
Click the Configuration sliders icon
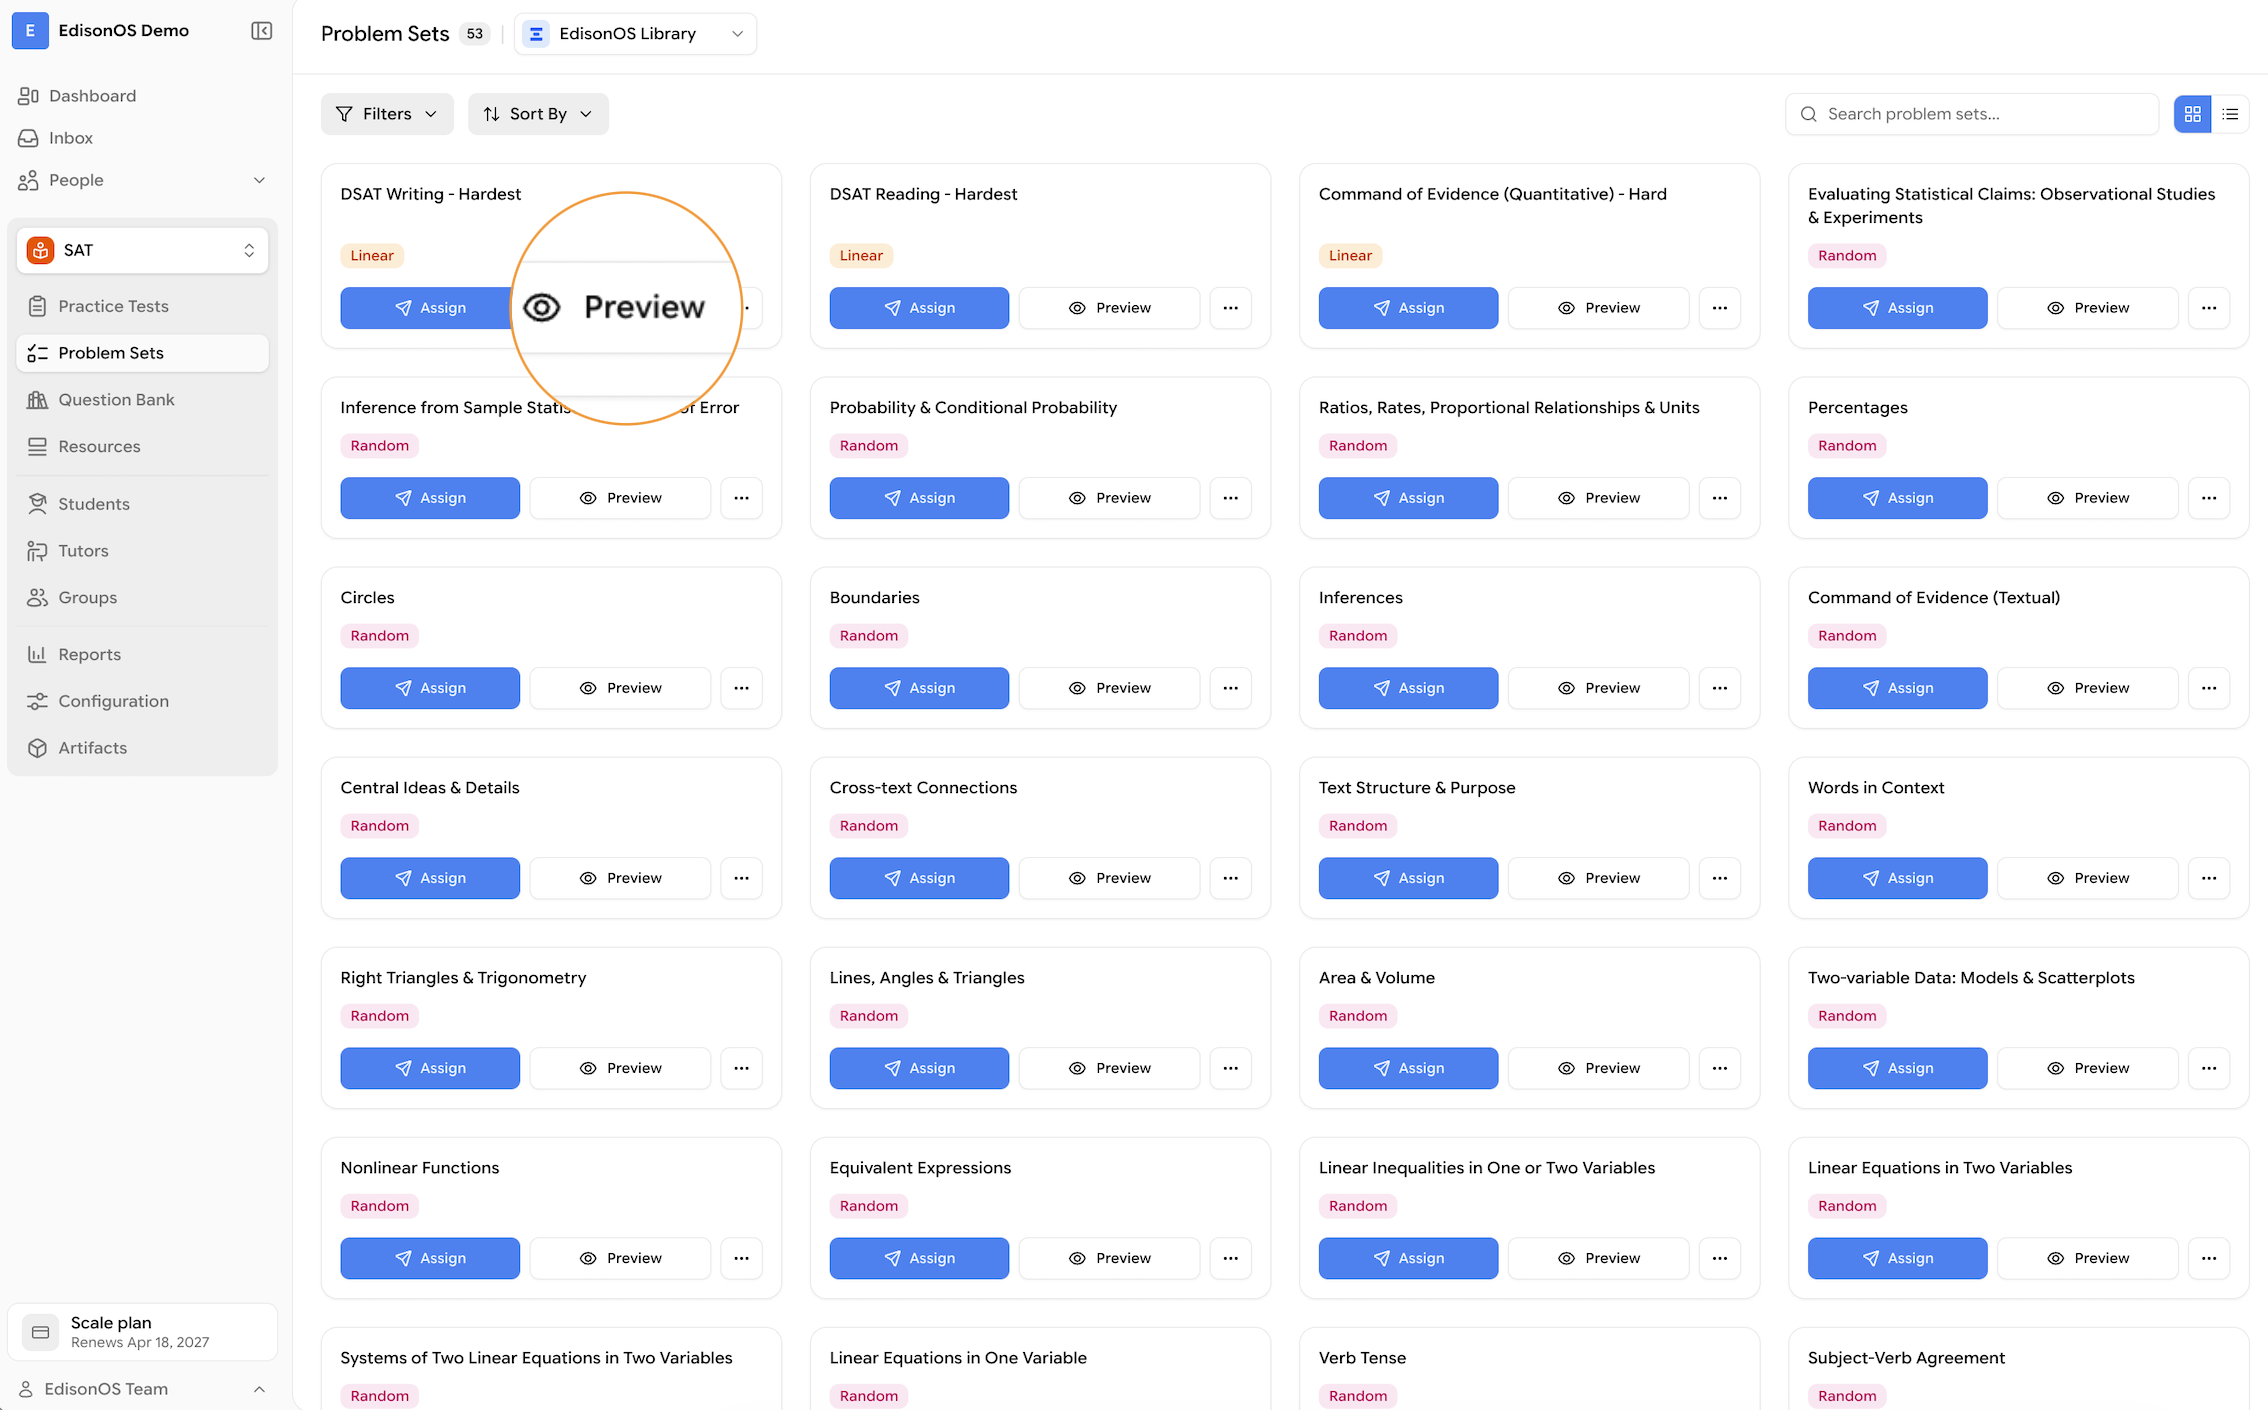37,702
